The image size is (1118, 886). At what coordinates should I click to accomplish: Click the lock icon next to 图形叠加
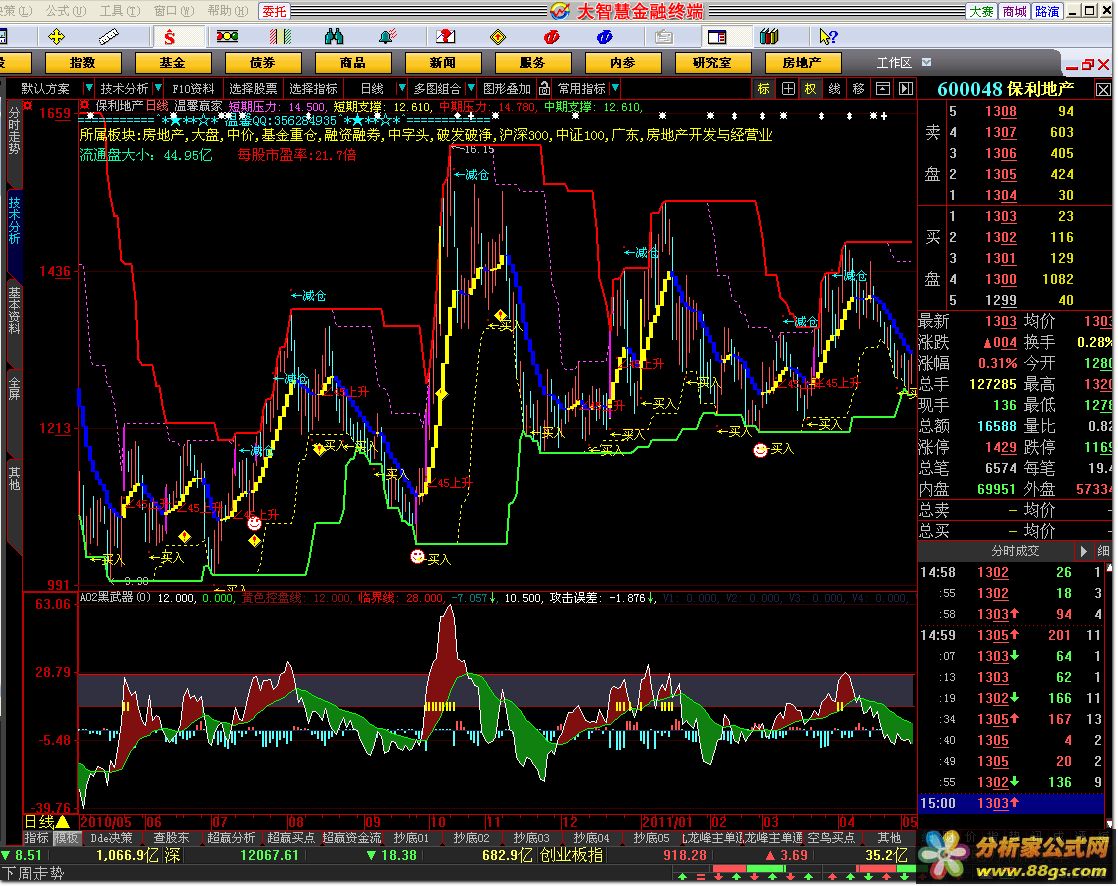point(544,88)
